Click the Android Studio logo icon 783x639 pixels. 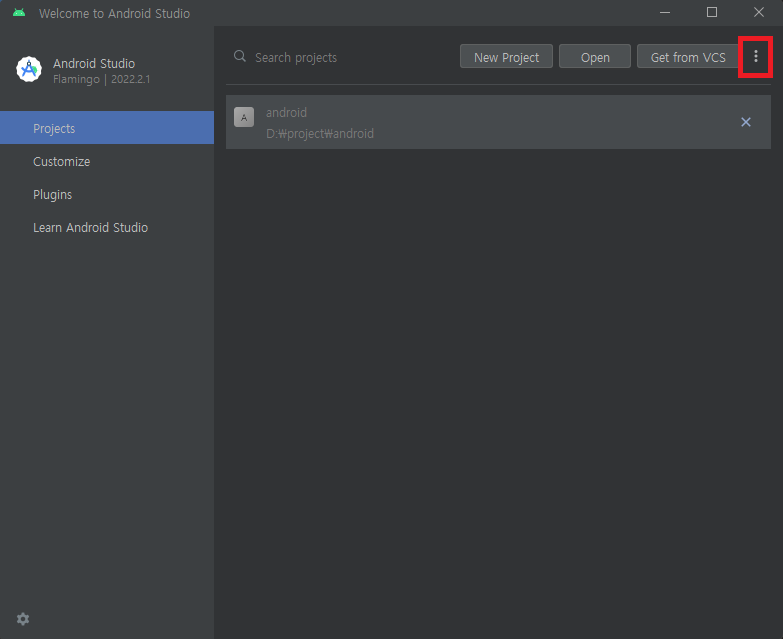[x=29, y=69]
